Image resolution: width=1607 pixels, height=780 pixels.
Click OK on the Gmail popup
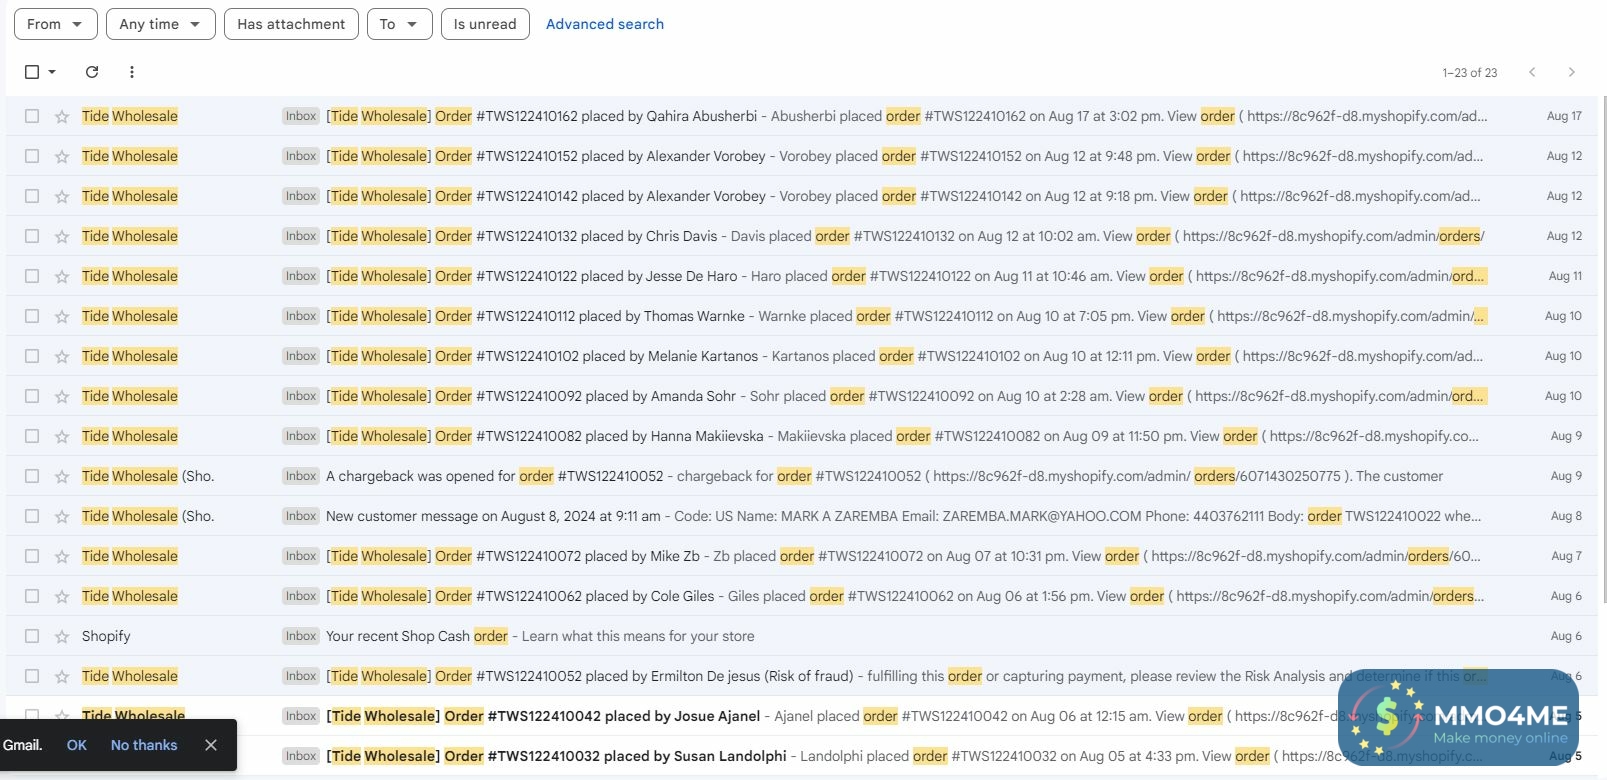[77, 745]
